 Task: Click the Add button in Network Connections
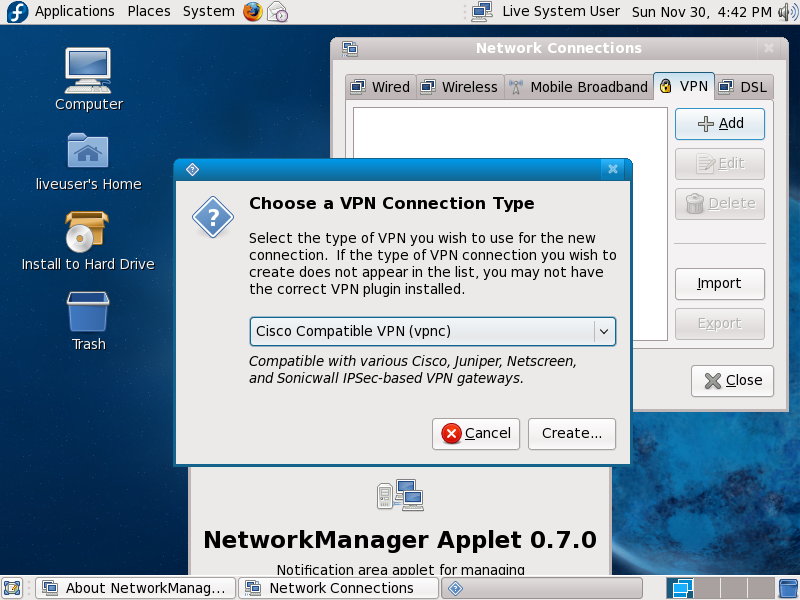(x=719, y=123)
